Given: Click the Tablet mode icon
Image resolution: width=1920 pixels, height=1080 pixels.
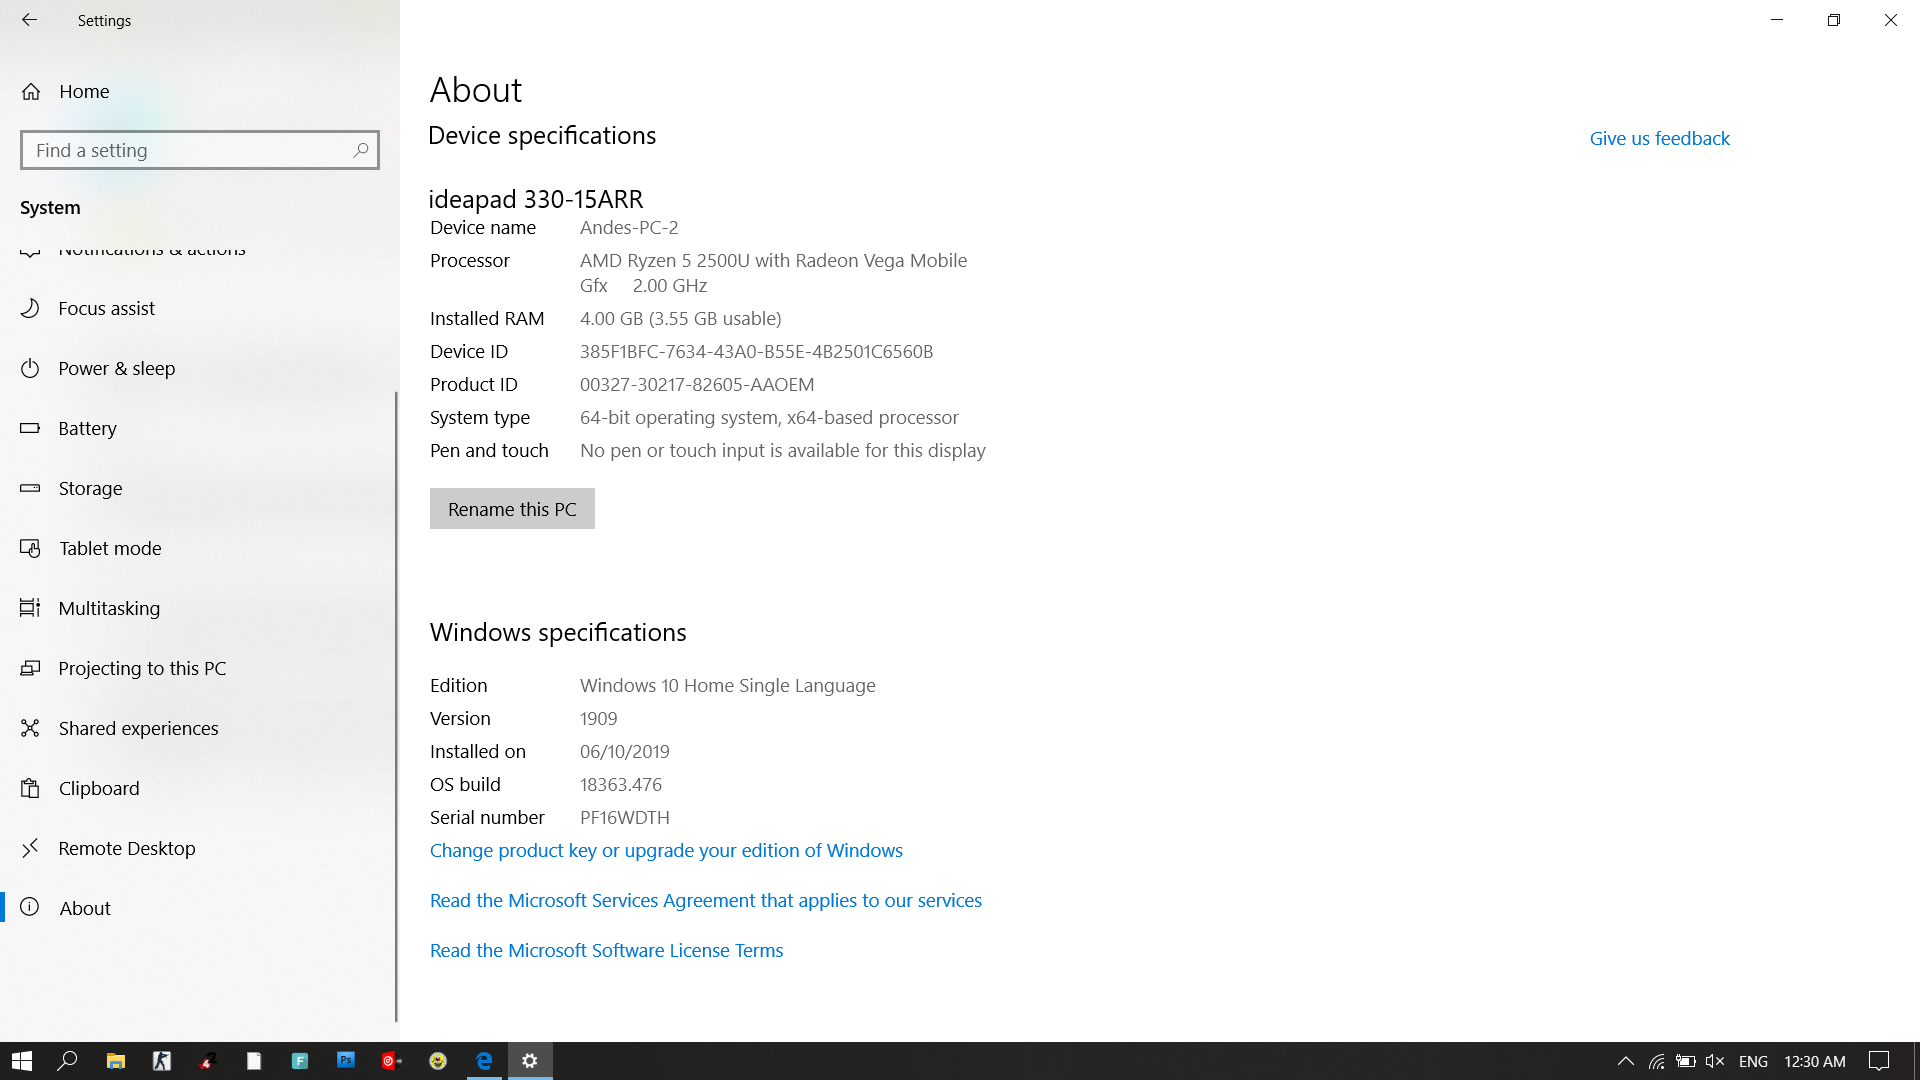Looking at the screenshot, I should coord(30,548).
